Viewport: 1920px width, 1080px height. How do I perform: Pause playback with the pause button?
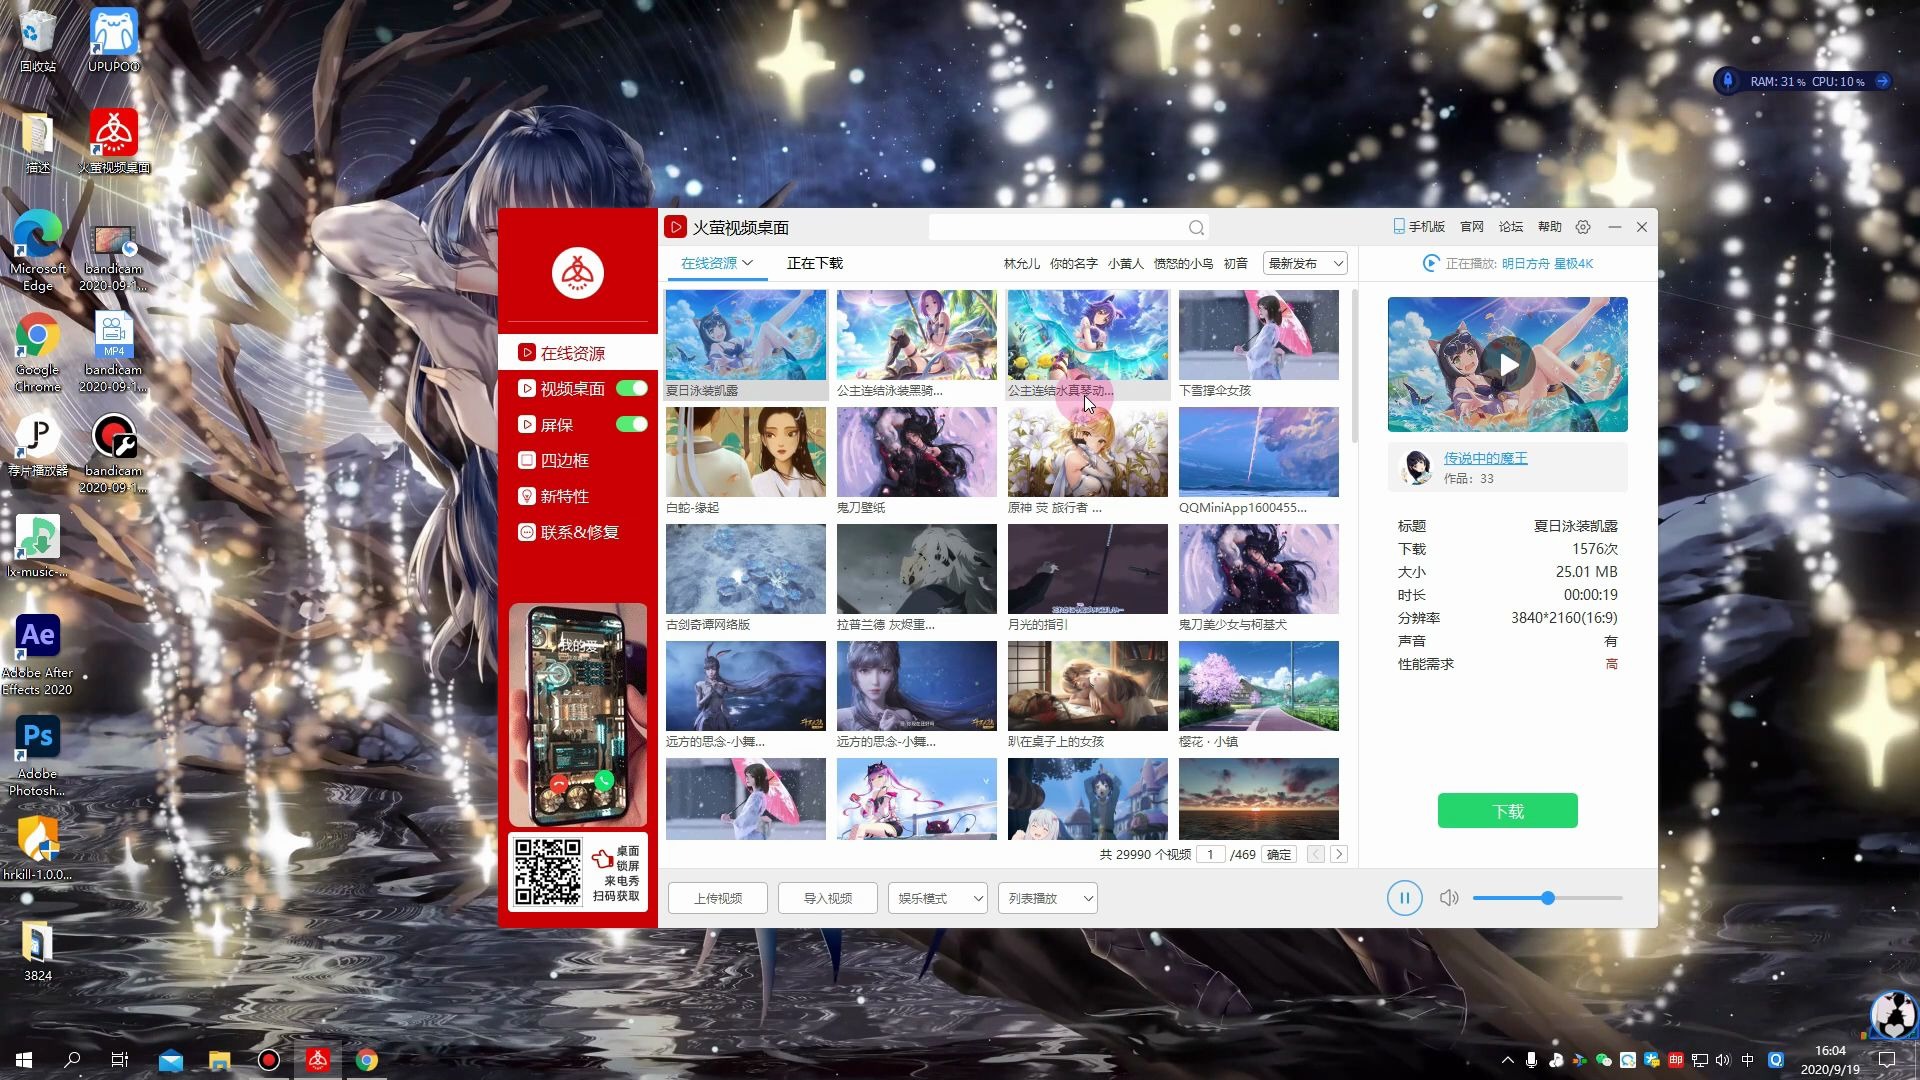(x=1404, y=898)
